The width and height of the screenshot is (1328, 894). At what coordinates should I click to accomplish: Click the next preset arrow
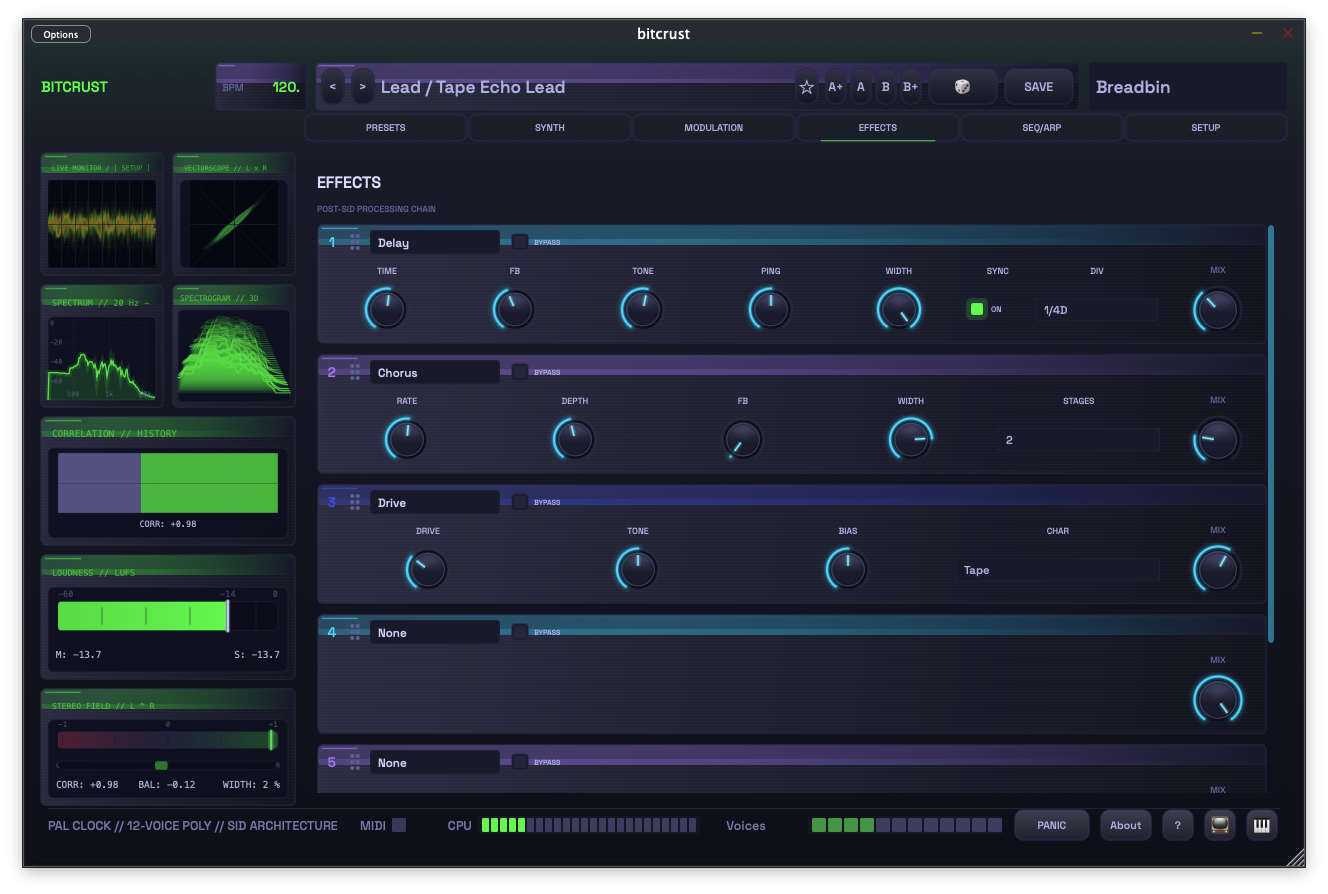tap(362, 87)
